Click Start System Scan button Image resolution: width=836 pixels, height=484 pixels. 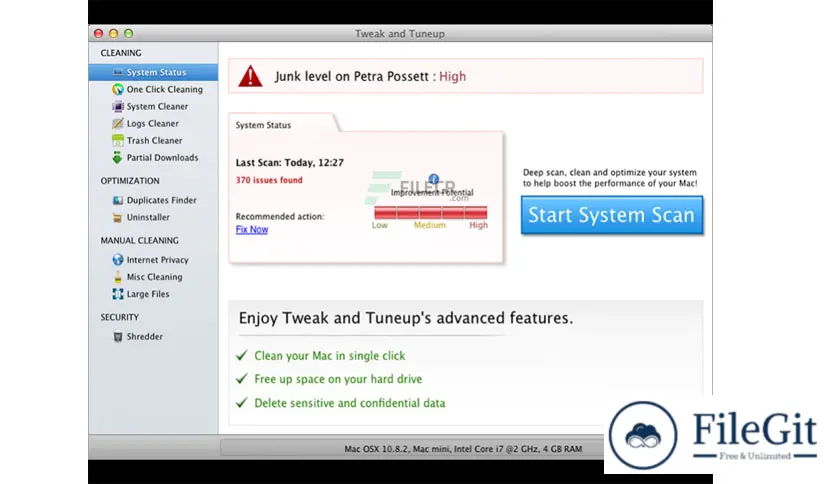click(x=612, y=215)
